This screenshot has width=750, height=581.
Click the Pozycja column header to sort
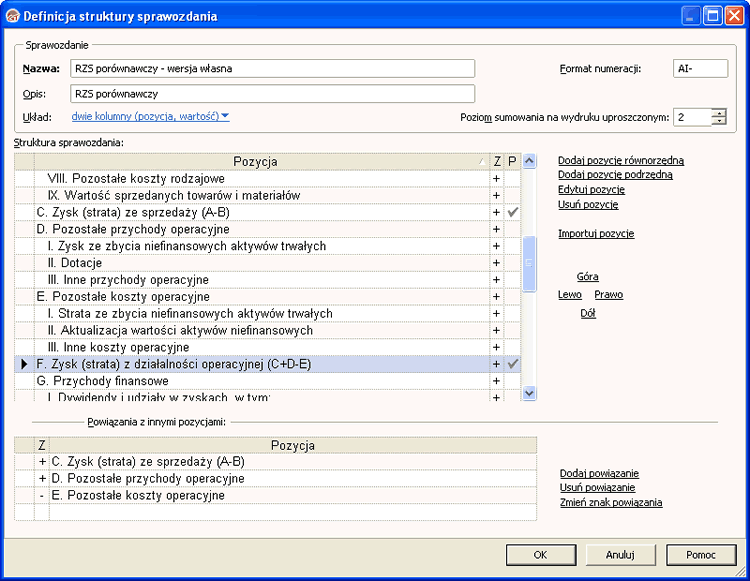(255, 161)
